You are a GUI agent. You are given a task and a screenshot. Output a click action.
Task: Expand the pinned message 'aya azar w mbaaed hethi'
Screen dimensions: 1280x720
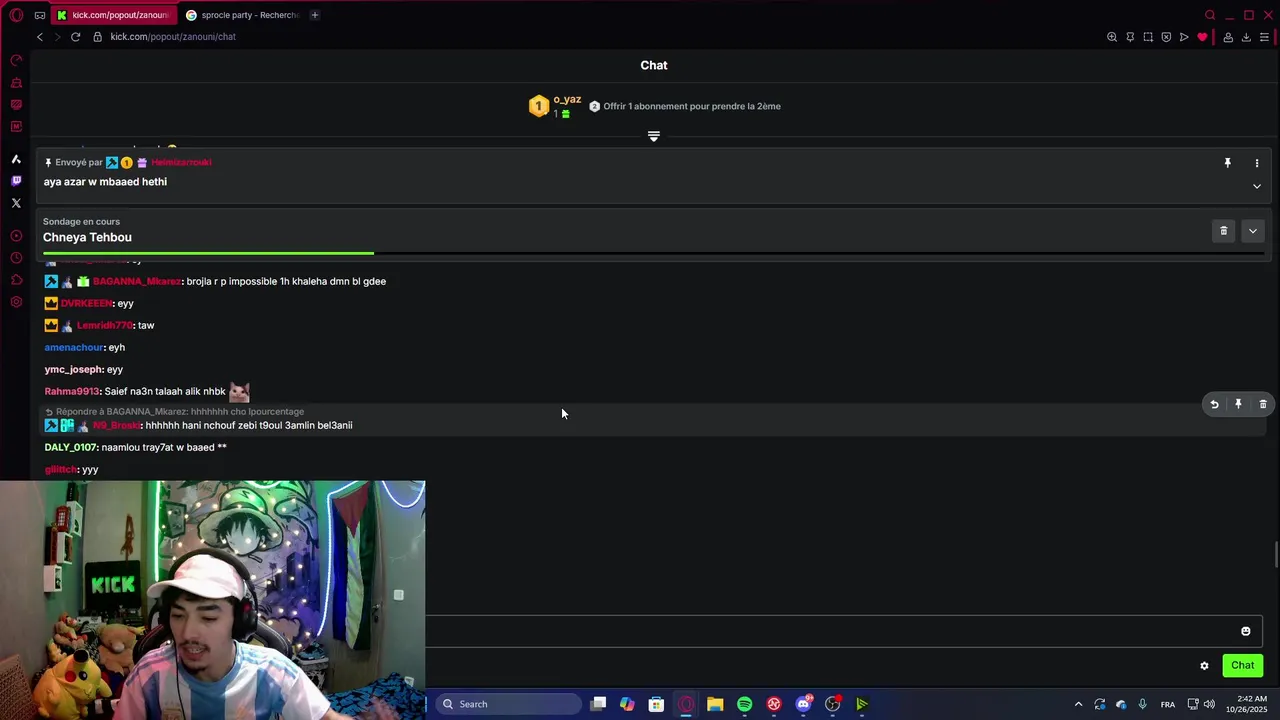1257,186
